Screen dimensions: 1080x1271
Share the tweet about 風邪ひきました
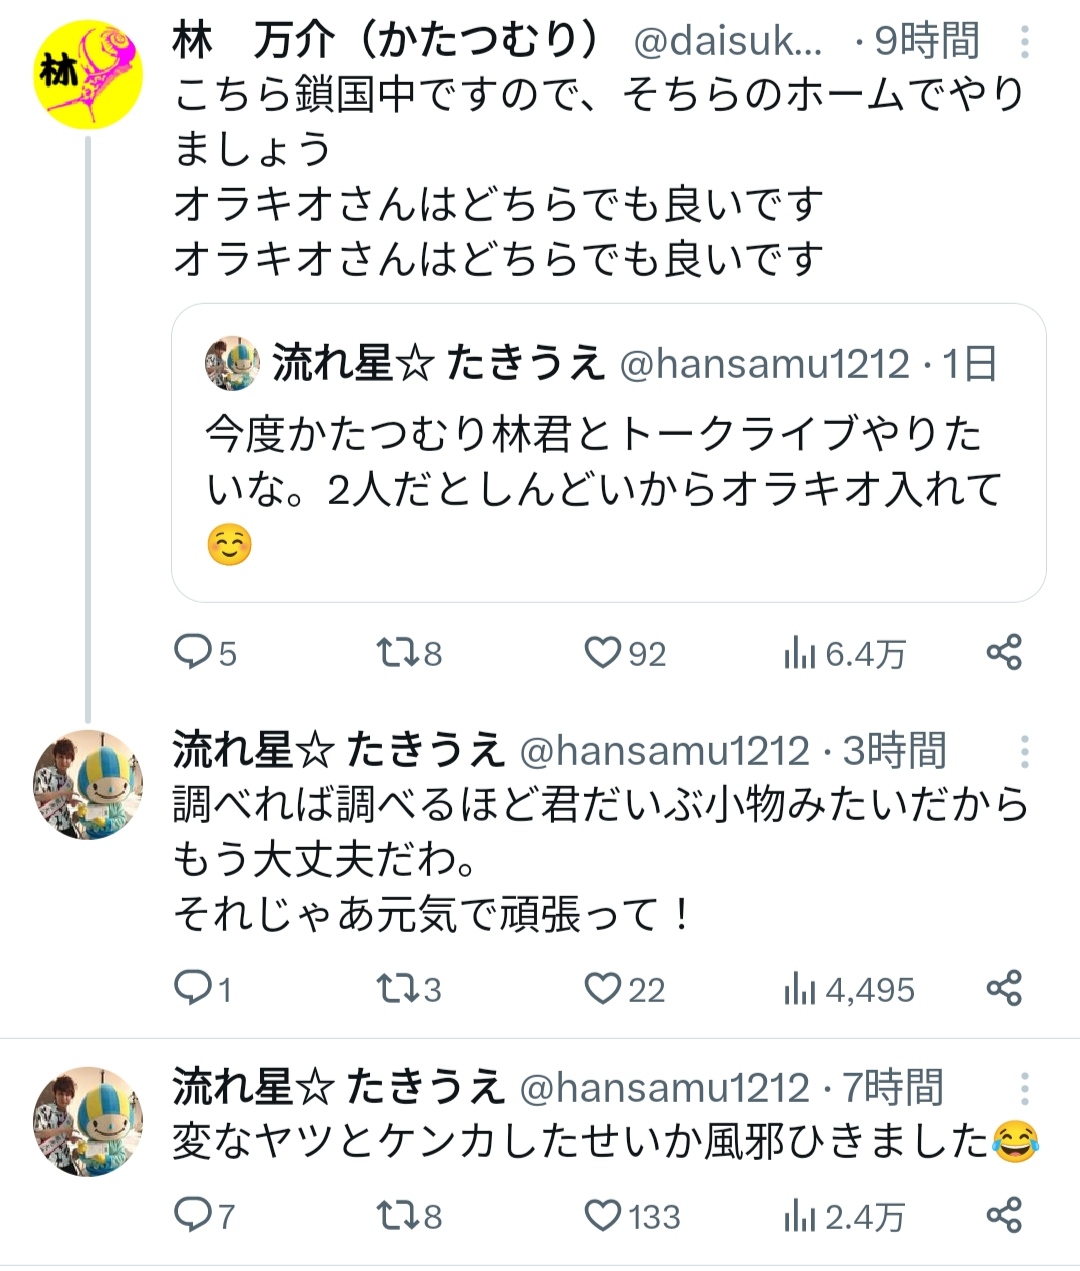[x=1004, y=1216]
